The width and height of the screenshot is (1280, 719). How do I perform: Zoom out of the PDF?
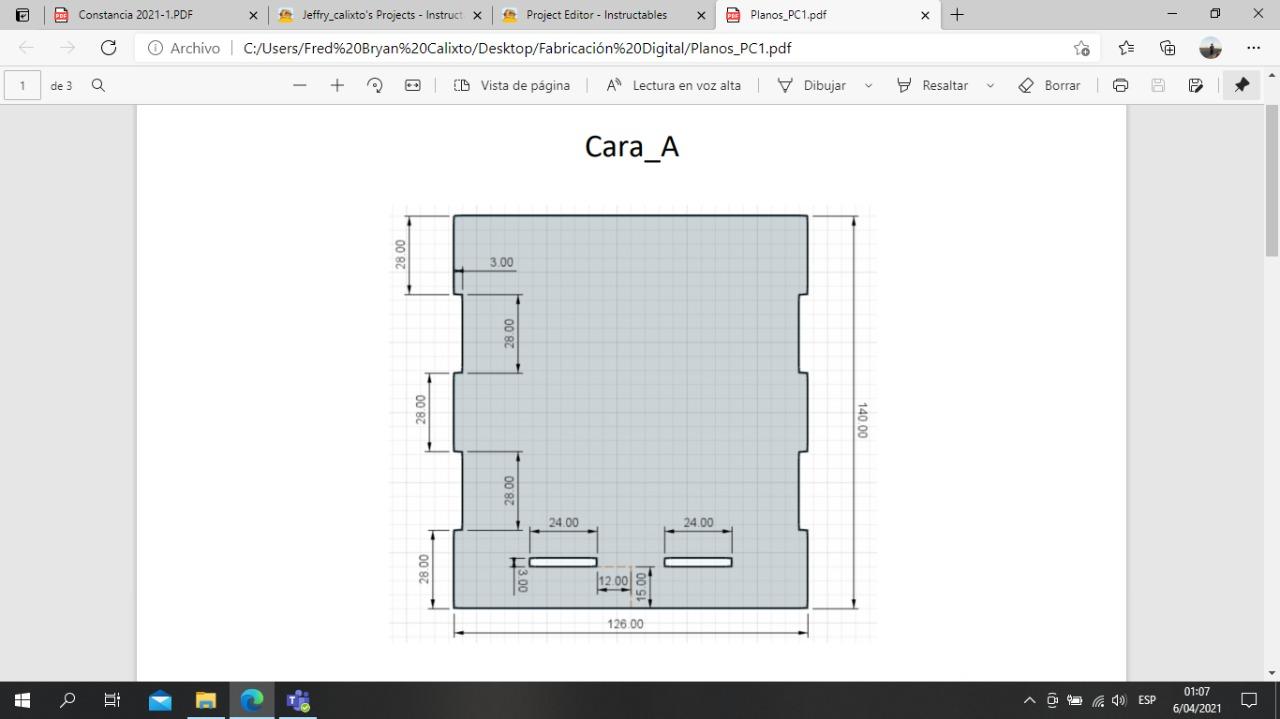point(300,86)
